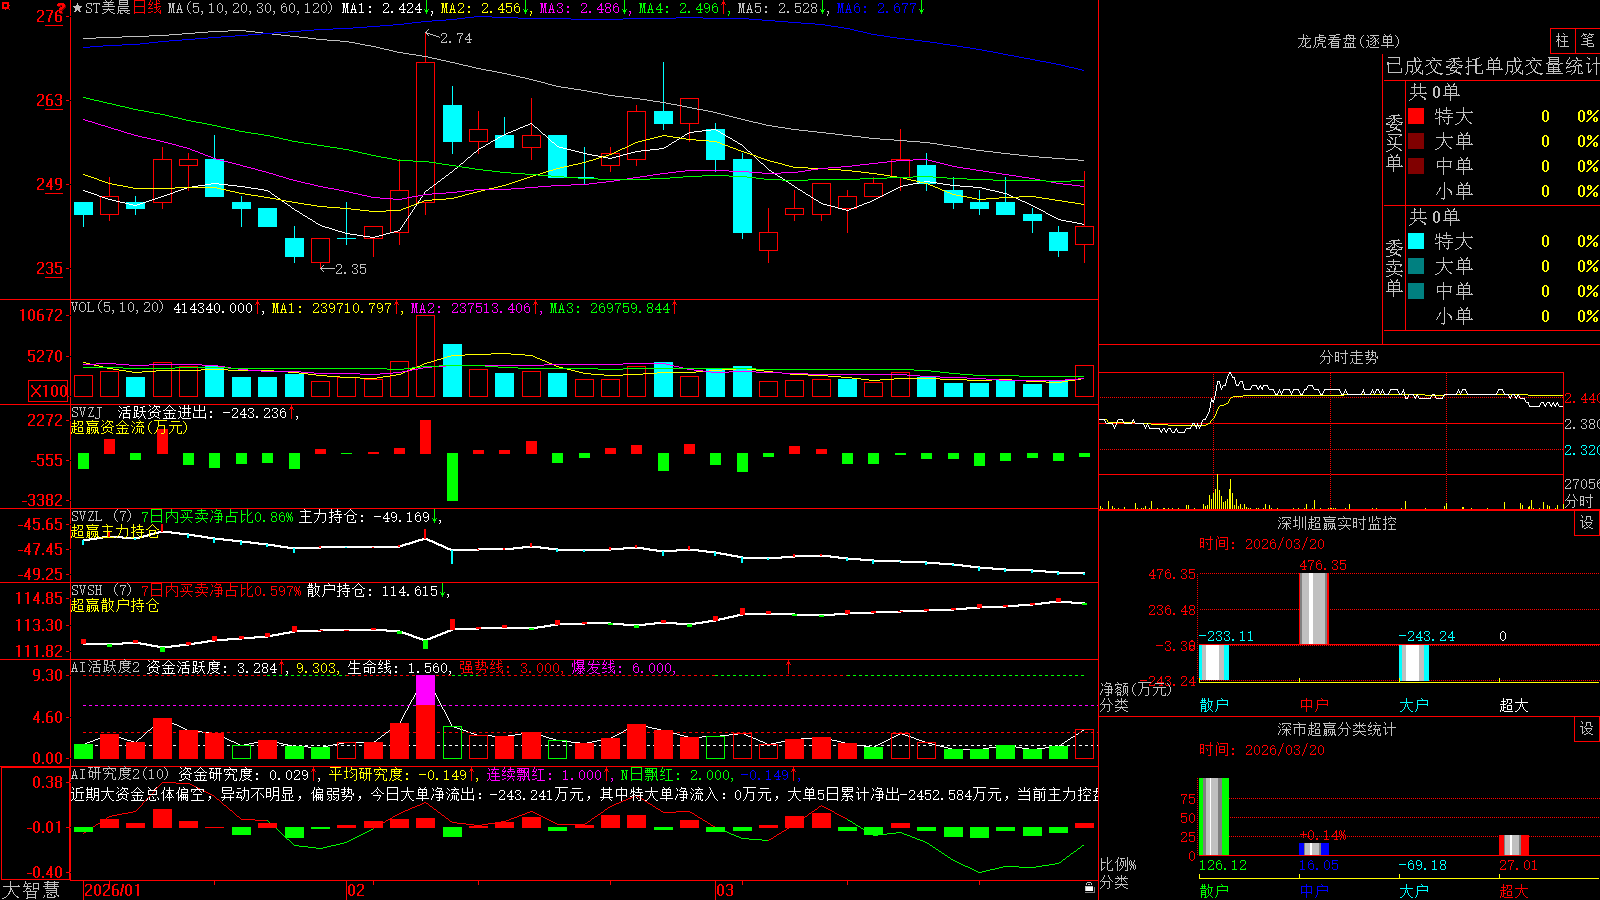The image size is (1600, 900).
Task: Click the 超赢主力持仓 label
Action: pos(115,531)
